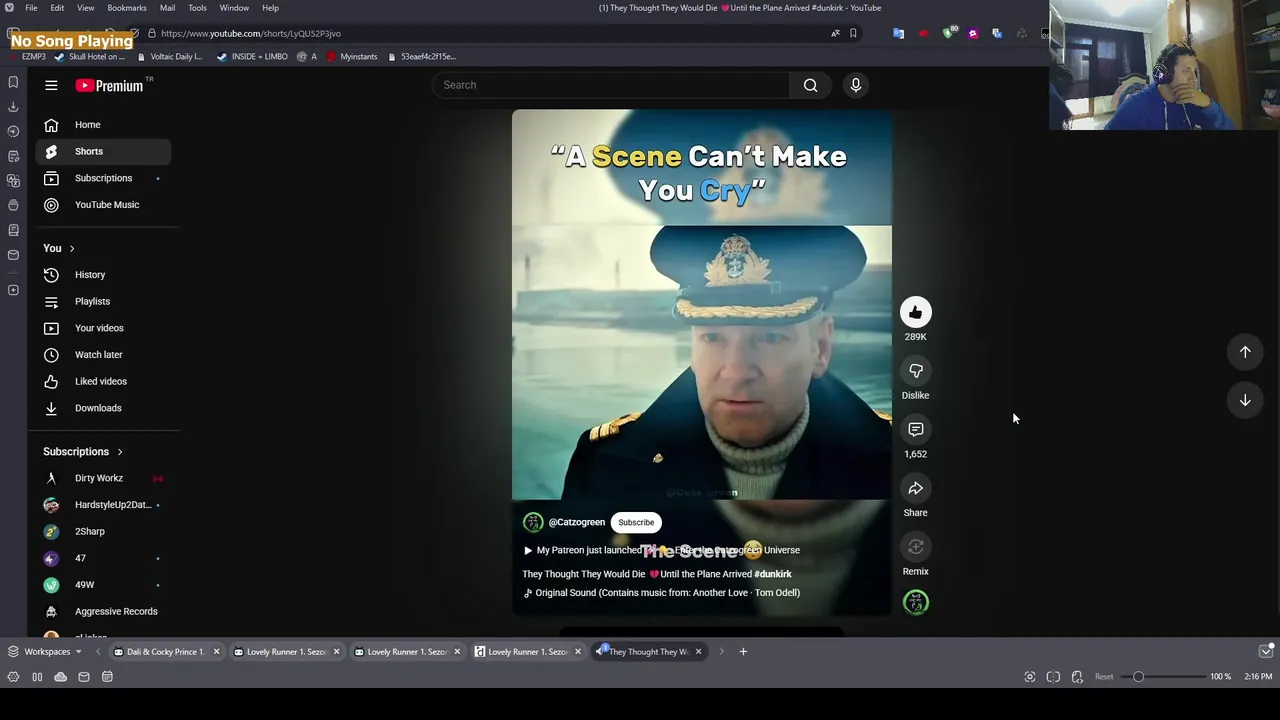Click the YouTube search field

click(x=610, y=85)
